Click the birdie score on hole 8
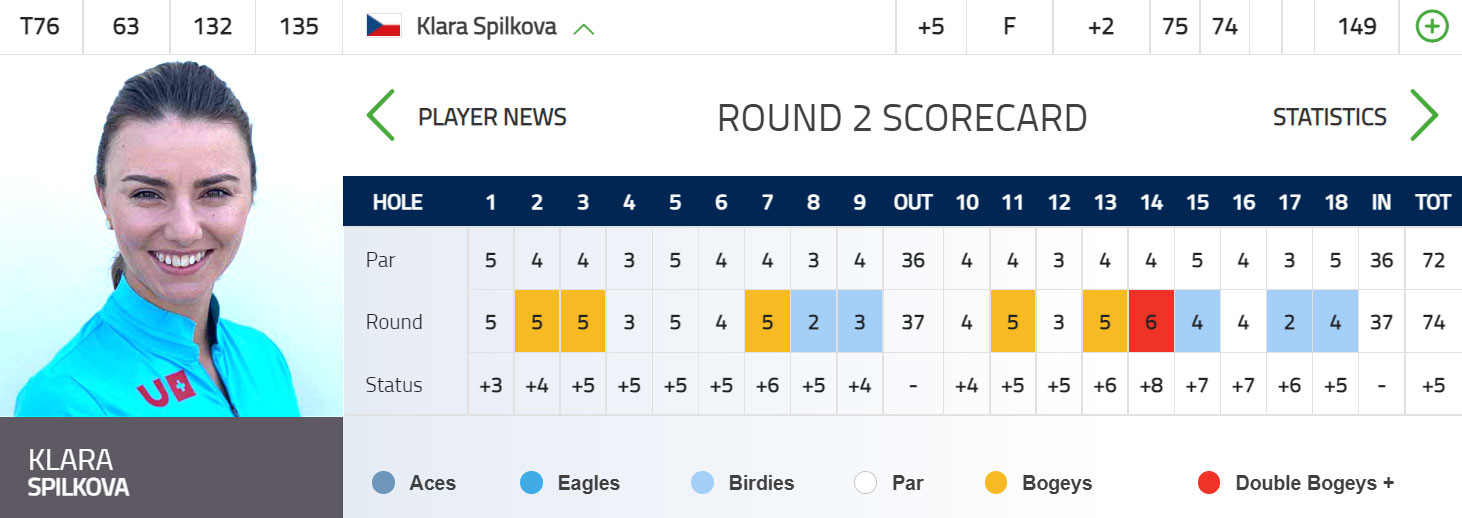This screenshot has width=1462, height=518. 813,322
